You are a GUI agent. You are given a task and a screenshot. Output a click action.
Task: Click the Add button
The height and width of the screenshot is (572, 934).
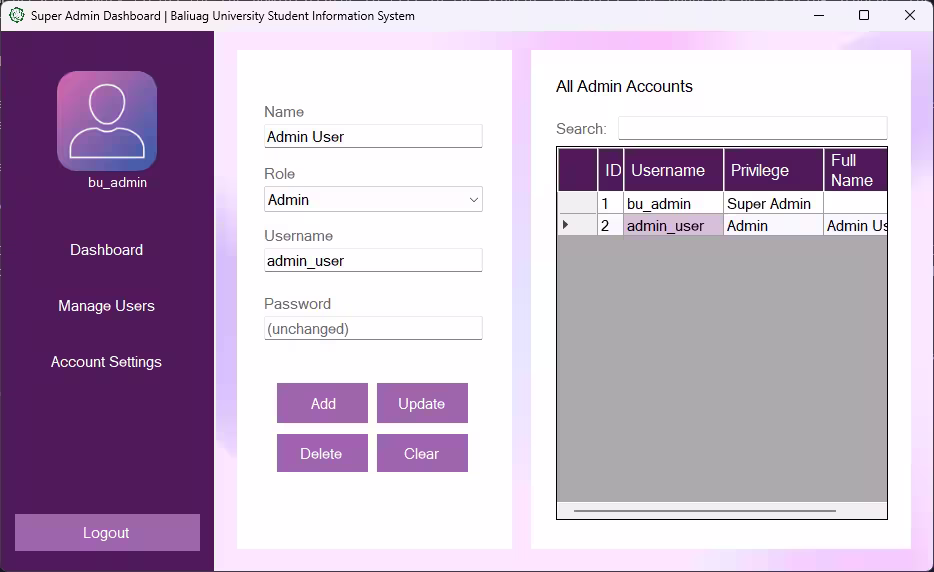(x=322, y=403)
